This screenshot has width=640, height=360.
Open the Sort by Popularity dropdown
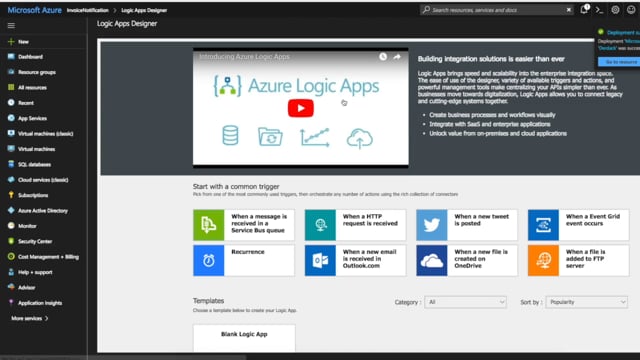point(587,302)
